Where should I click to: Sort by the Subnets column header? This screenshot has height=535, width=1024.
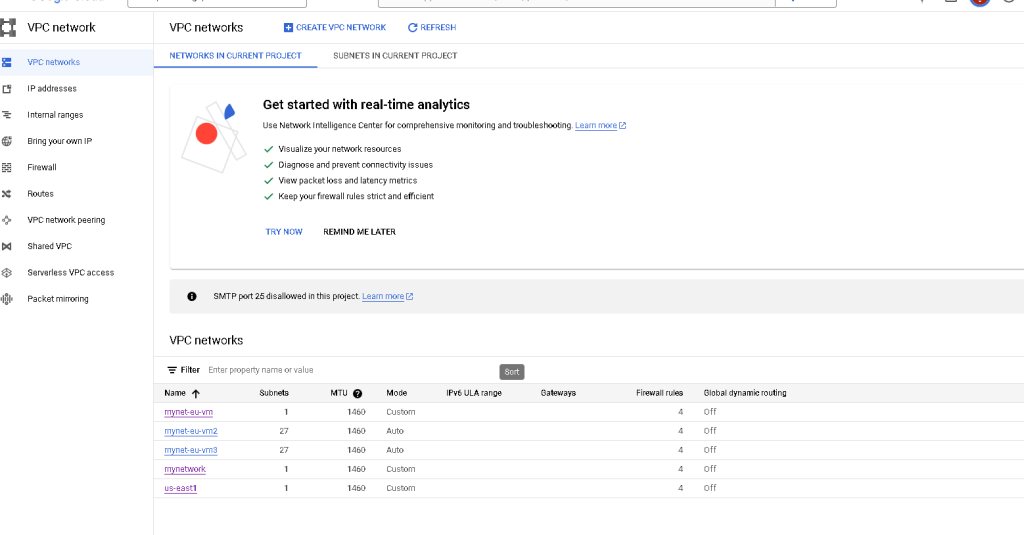coord(274,393)
